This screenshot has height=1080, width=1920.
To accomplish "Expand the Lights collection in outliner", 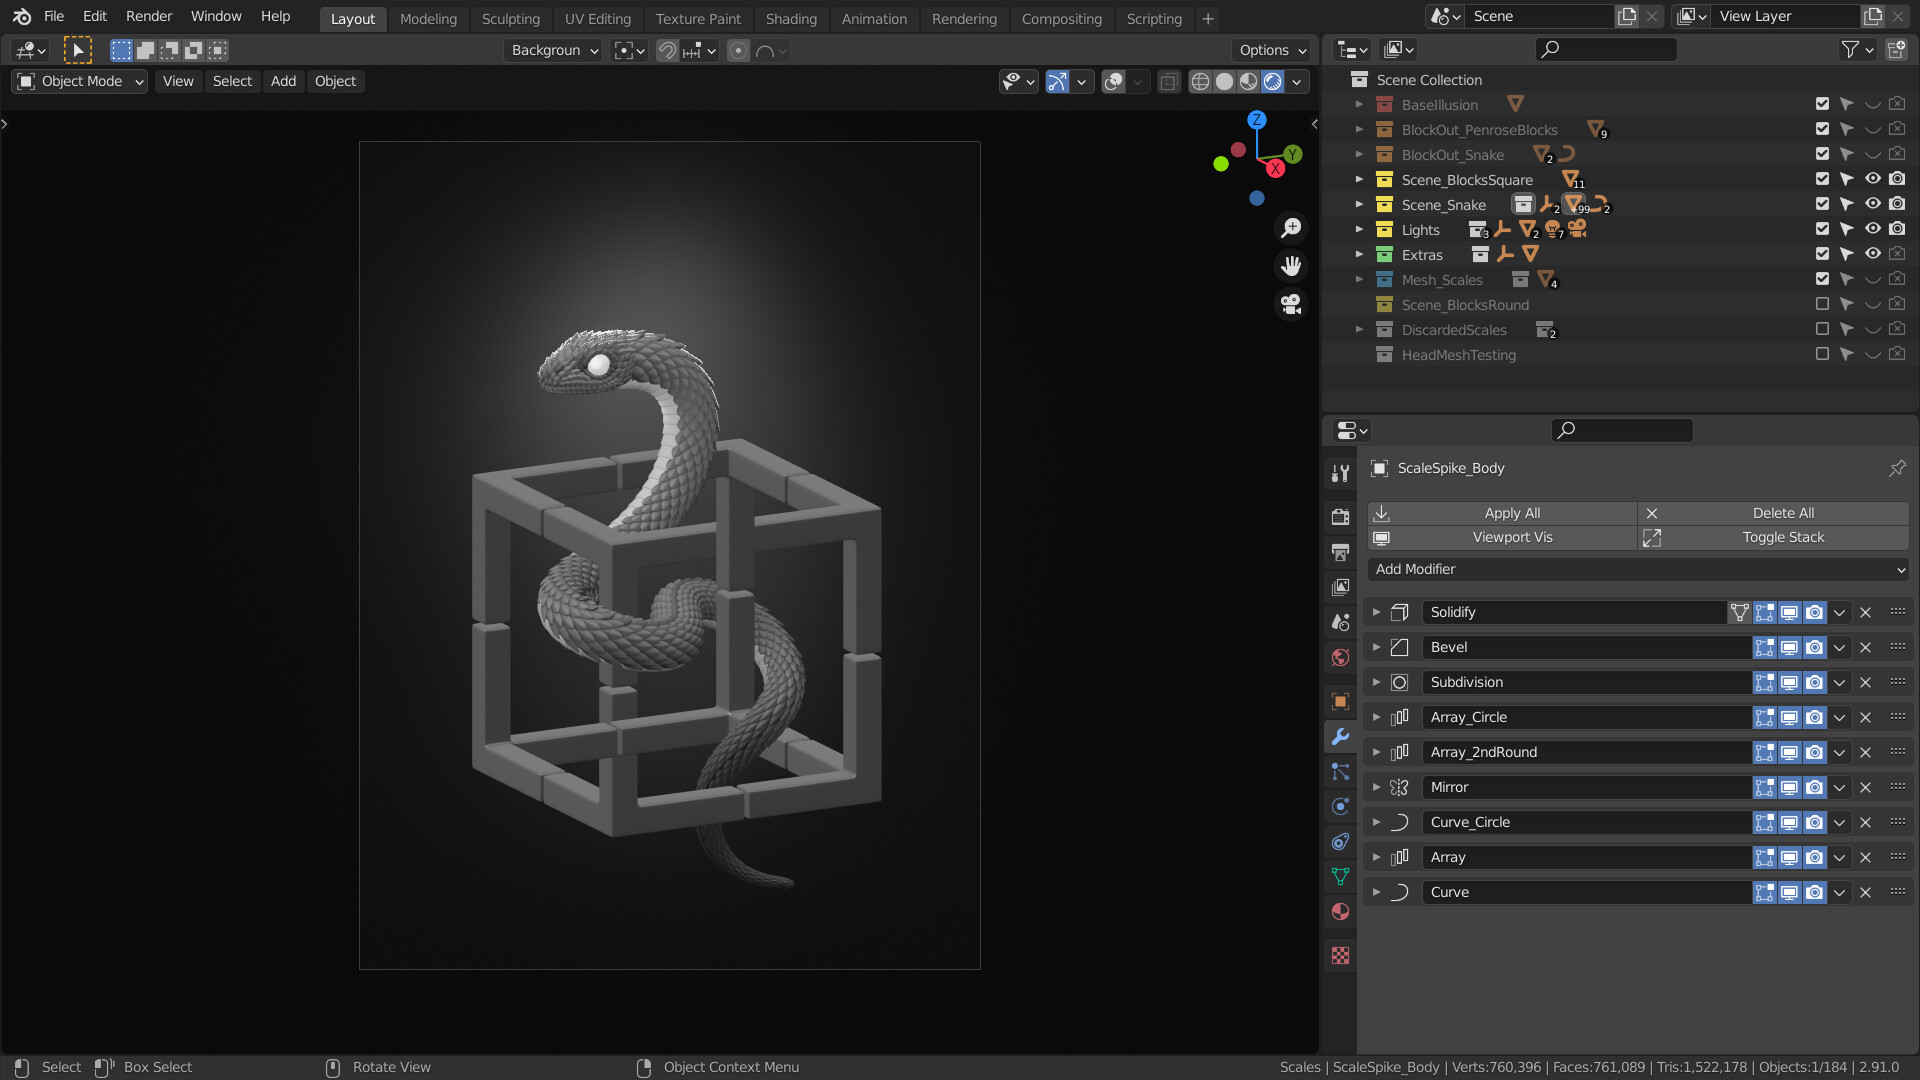I will click(1359, 229).
